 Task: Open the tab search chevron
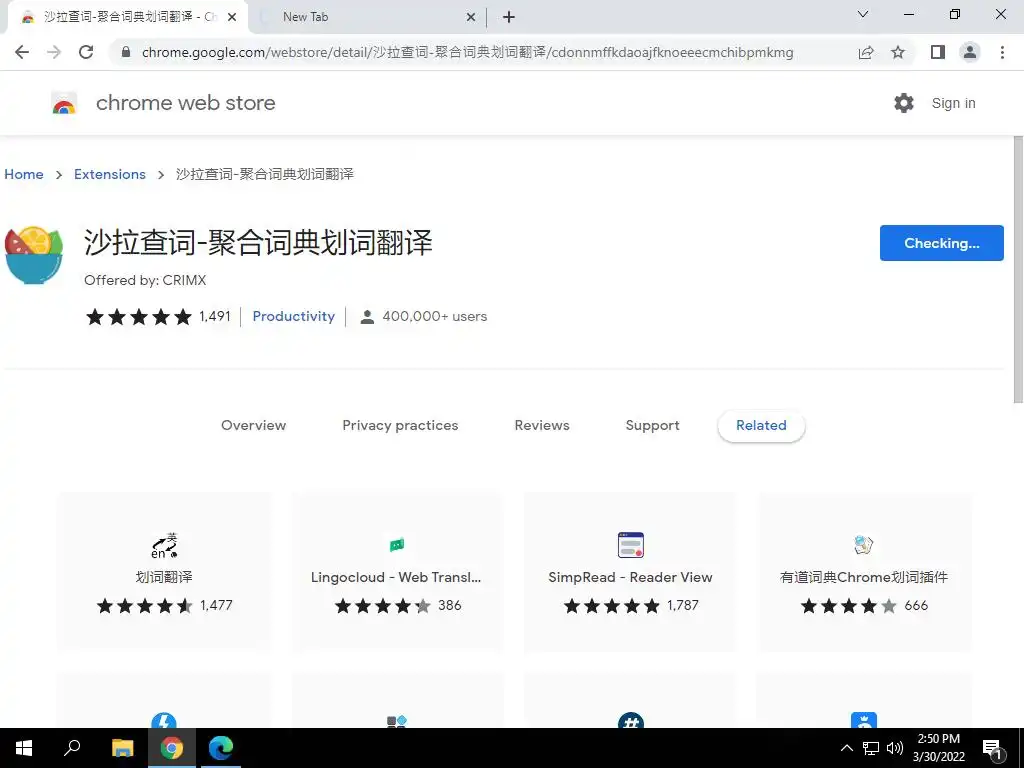[x=863, y=14]
